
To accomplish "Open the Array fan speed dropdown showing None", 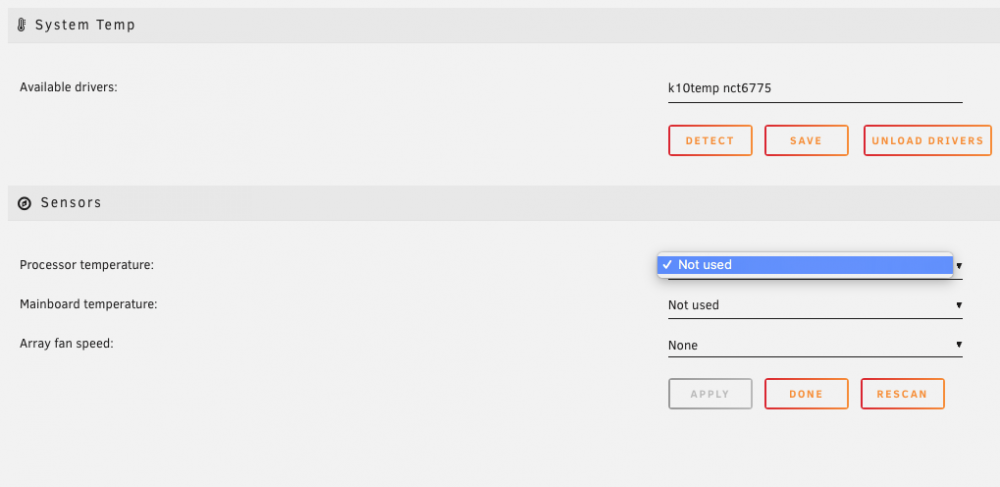I will [815, 345].
